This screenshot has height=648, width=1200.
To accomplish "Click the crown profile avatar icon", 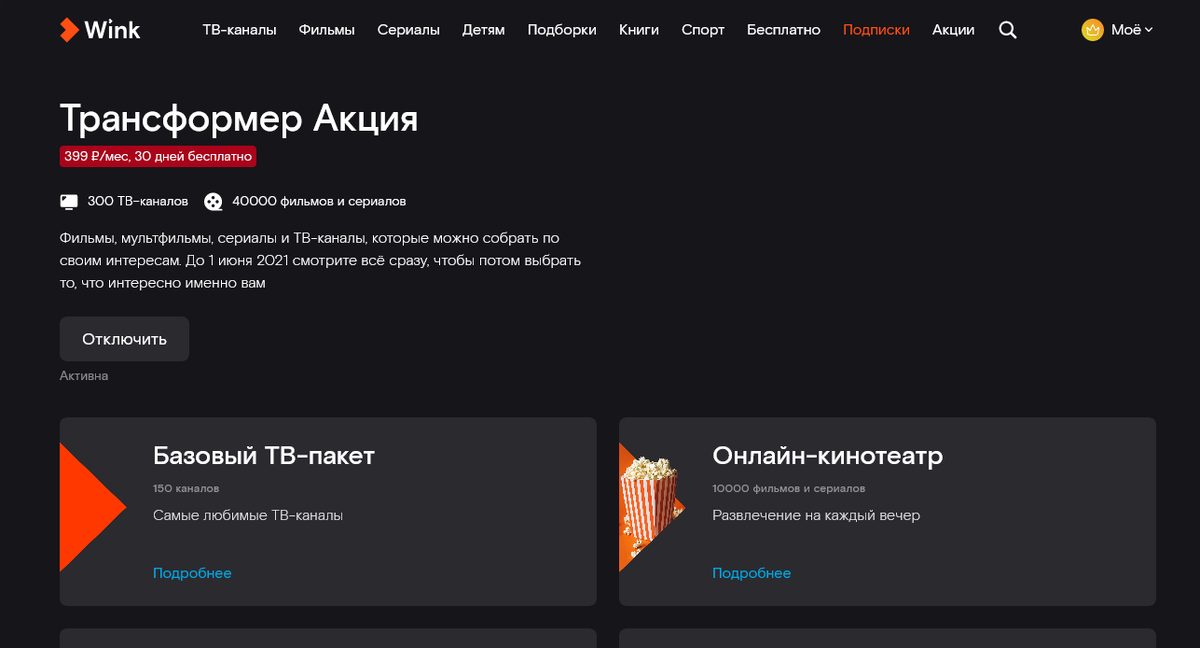I will [1092, 30].
